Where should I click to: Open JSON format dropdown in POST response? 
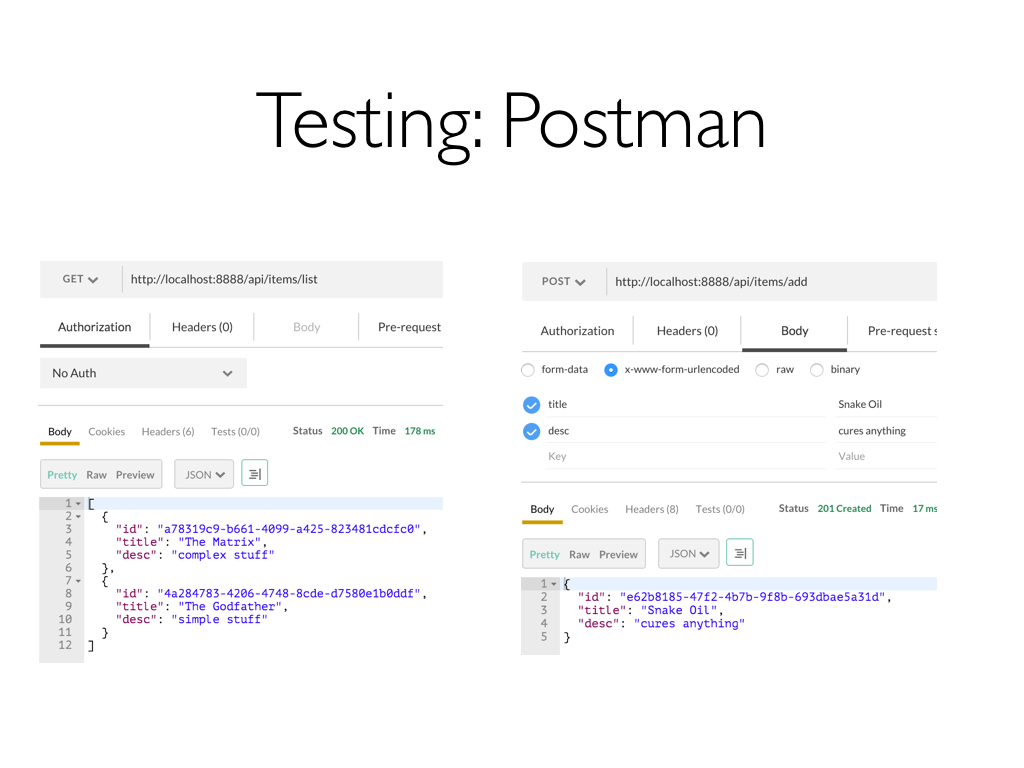[x=688, y=553]
